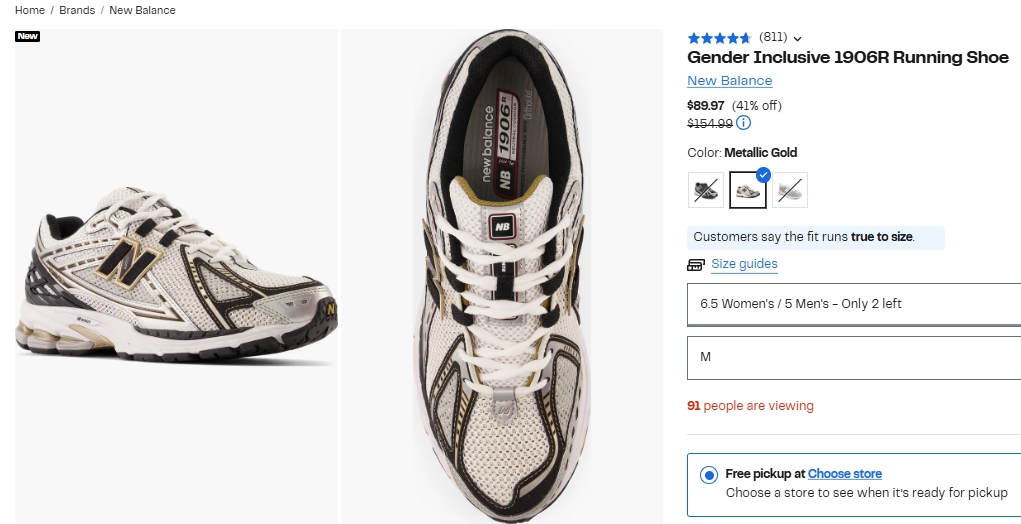Screen dimensions: 1021x524
Task: Go to Home in the breadcrumb
Action: pos(30,10)
